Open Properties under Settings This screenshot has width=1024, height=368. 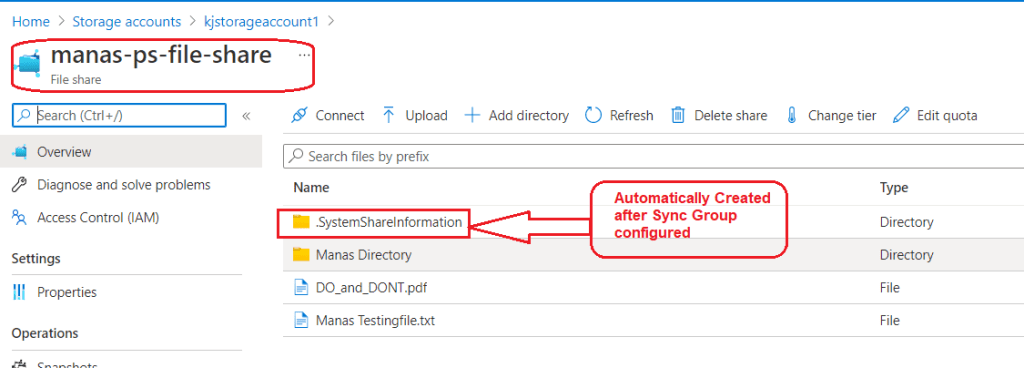point(67,292)
